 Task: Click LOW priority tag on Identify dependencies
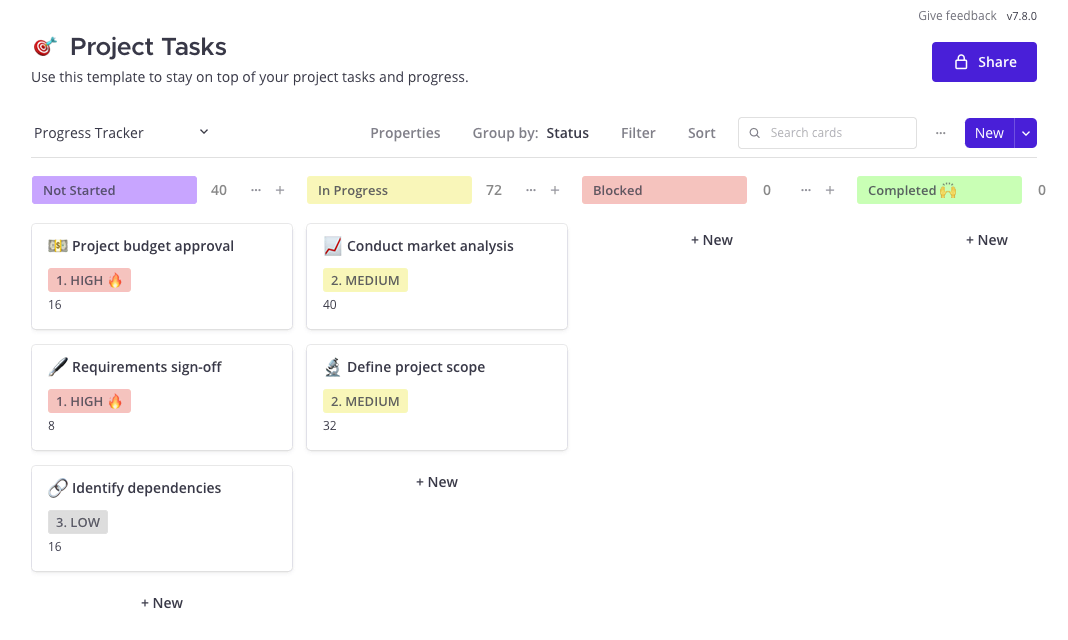tap(78, 522)
